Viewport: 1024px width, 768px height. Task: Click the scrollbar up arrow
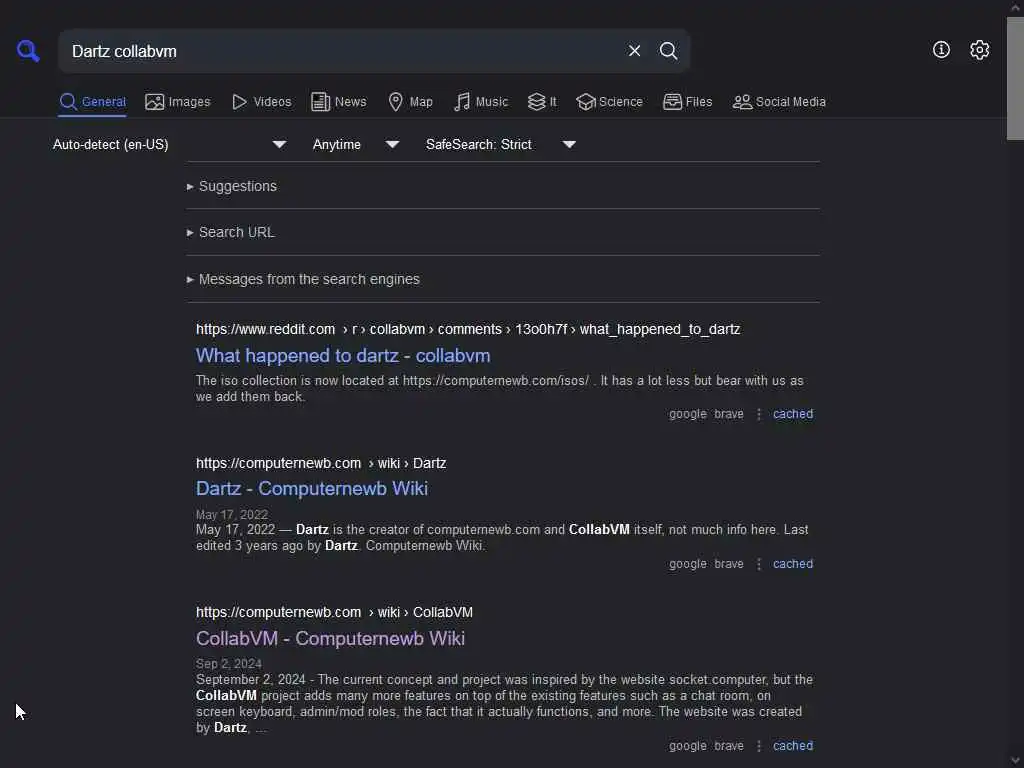1015,7
